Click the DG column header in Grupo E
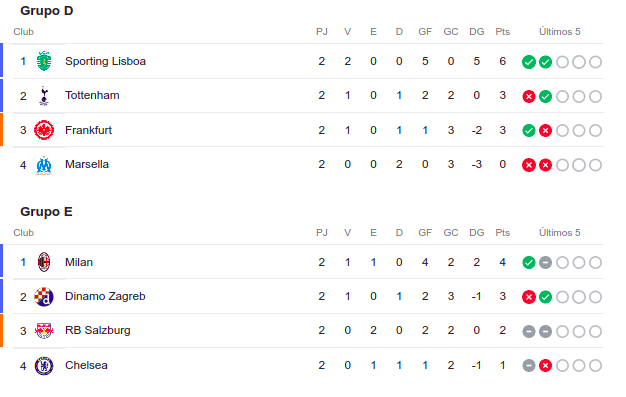Image resolution: width=626 pixels, height=397 pixels. (477, 232)
